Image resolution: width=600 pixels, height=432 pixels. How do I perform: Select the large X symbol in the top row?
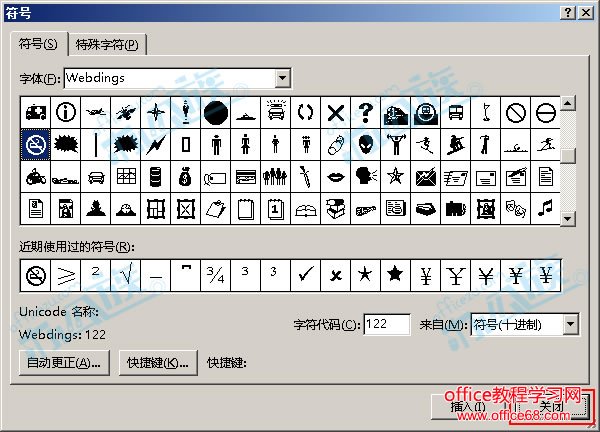click(336, 112)
